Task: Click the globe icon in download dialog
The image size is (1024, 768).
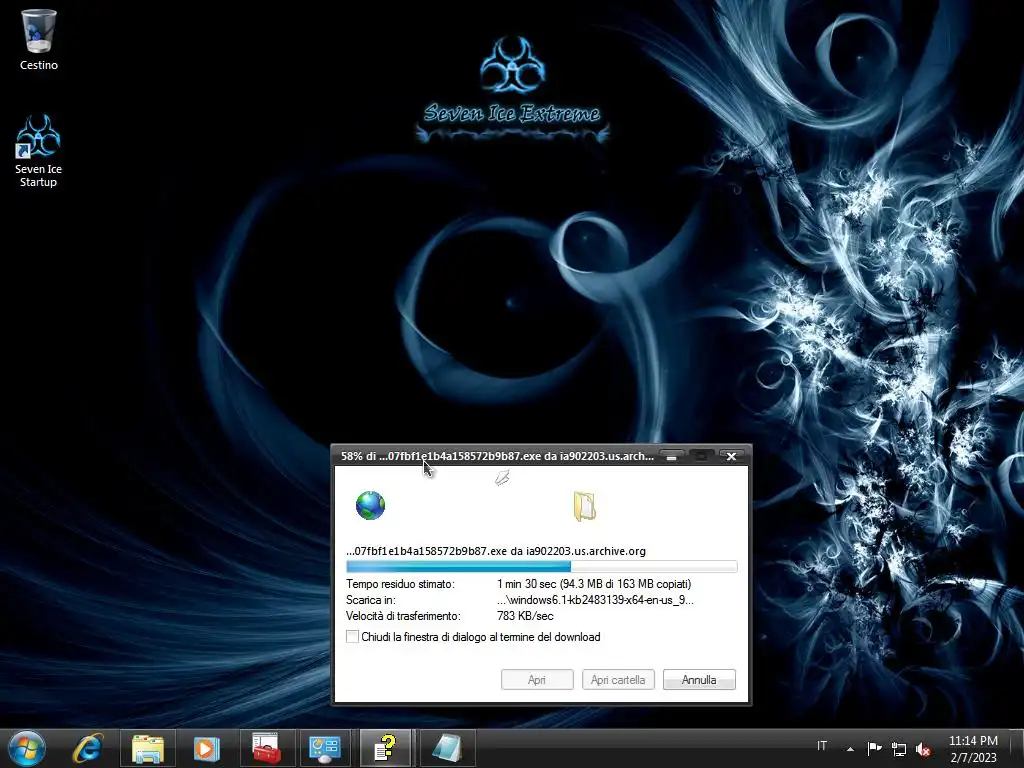Action: [x=370, y=505]
